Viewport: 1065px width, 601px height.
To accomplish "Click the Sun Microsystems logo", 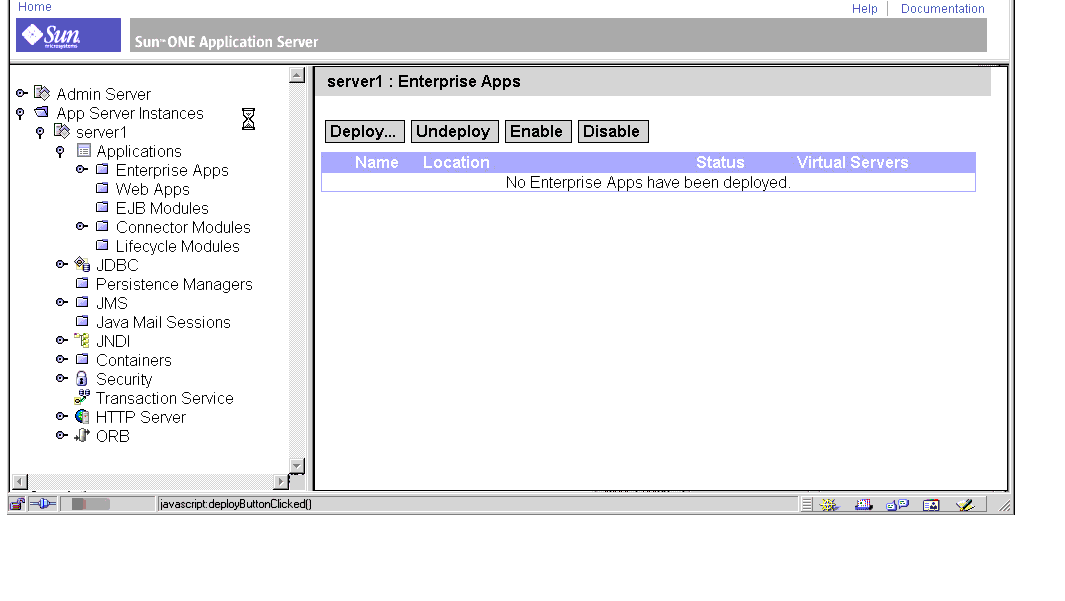I will pos(68,35).
